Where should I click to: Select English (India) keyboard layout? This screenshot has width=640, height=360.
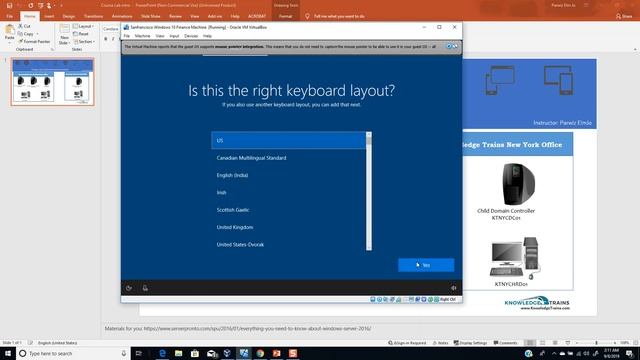pyautogui.click(x=289, y=175)
